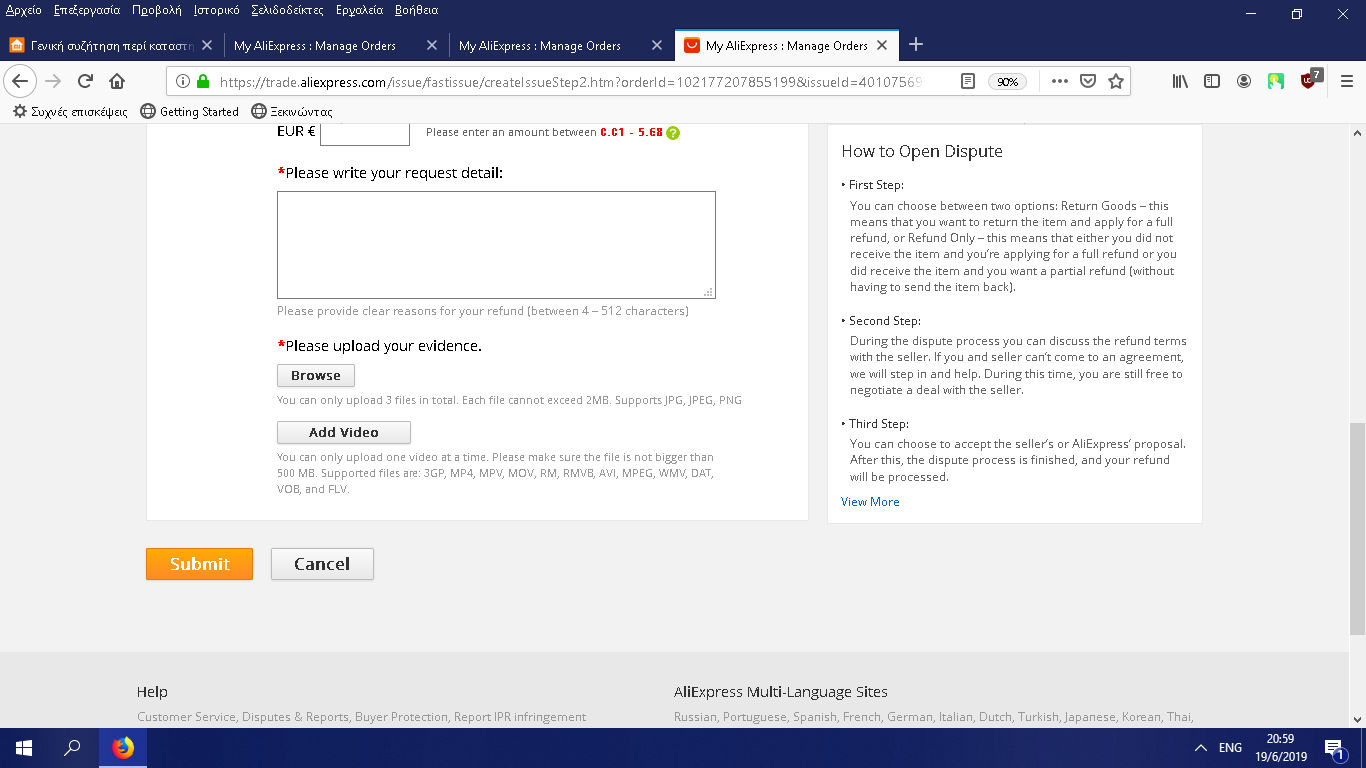Image resolution: width=1366 pixels, height=768 pixels.
Task: Cancel the dispute form
Action: point(322,564)
